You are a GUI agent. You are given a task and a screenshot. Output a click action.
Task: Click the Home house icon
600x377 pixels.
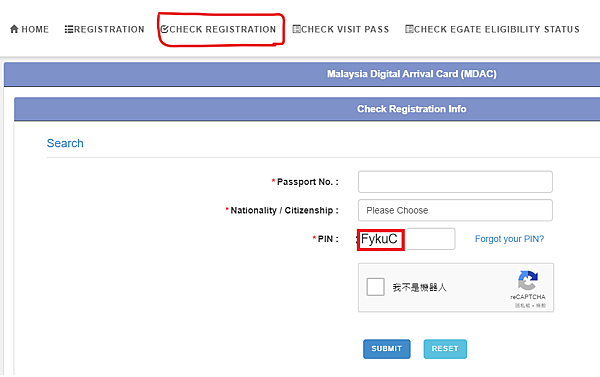[x=14, y=29]
